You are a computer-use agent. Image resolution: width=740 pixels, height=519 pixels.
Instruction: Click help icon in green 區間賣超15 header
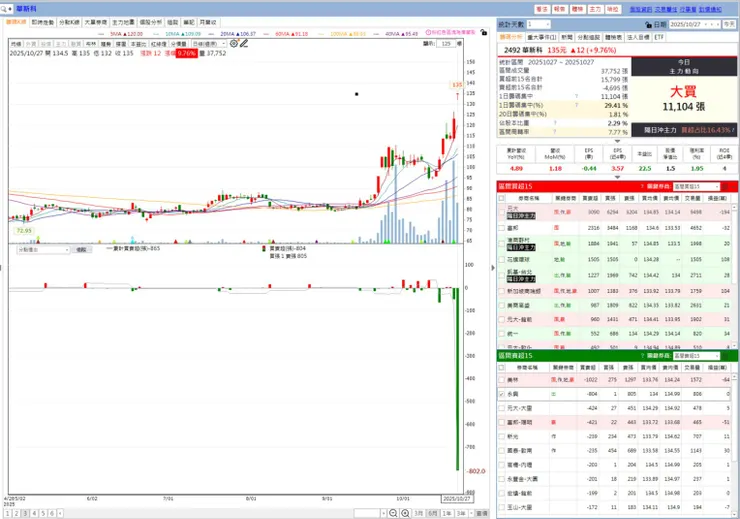coord(642,356)
